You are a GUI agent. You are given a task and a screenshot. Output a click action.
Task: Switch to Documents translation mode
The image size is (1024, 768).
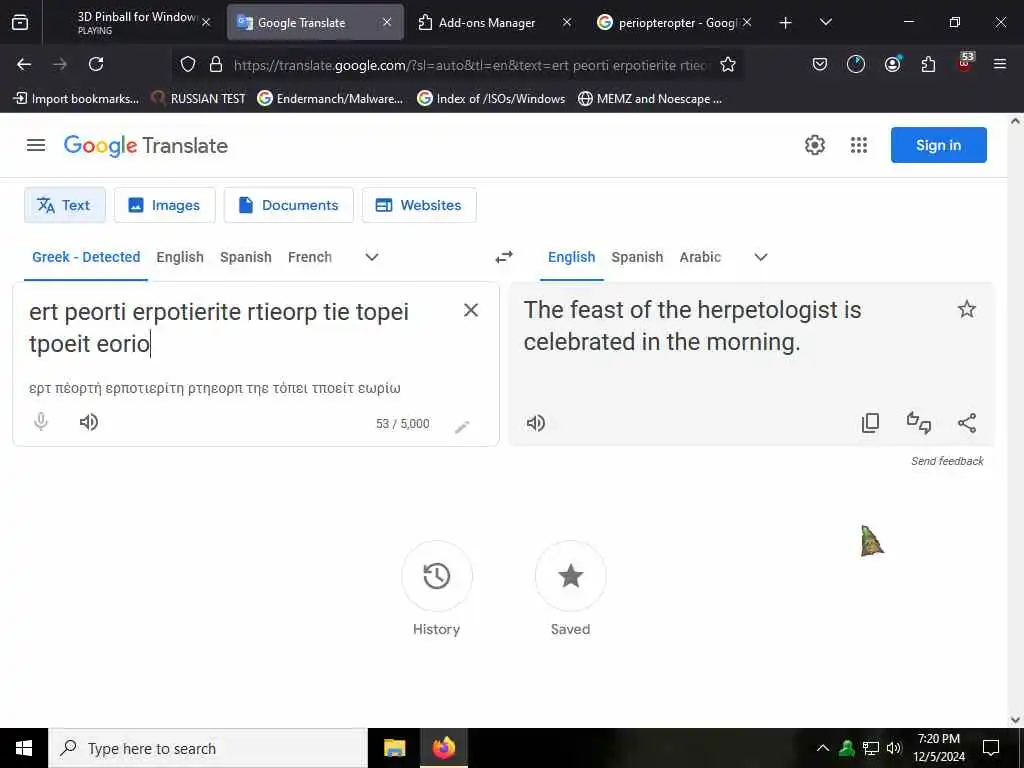[289, 205]
